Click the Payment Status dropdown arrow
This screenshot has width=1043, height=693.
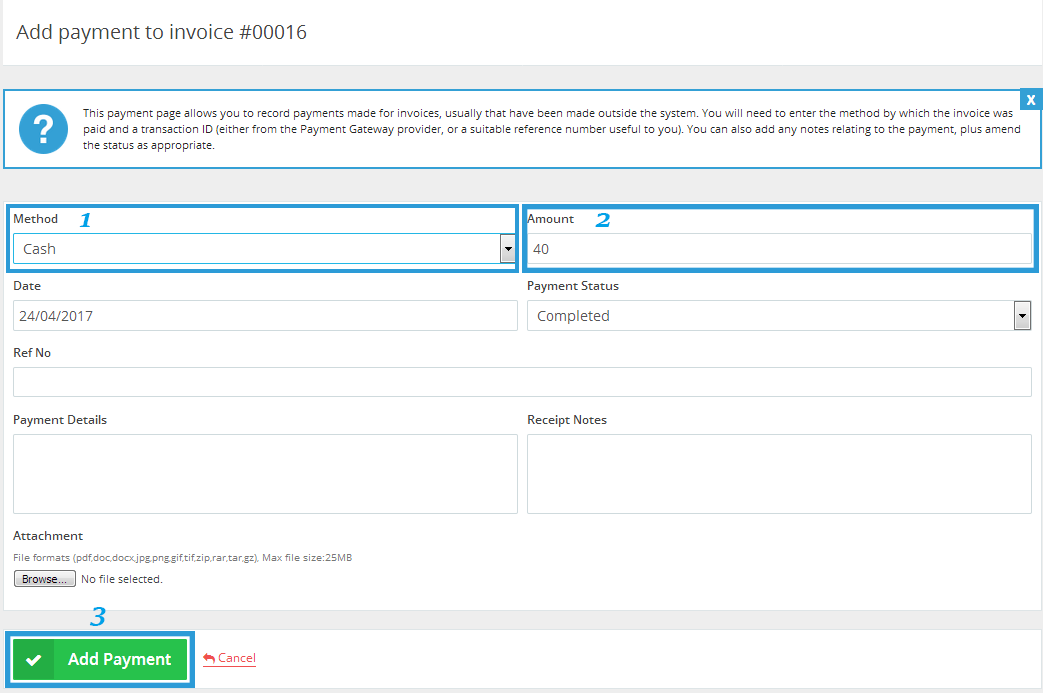pyautogui.click(x=1022, y=316)
